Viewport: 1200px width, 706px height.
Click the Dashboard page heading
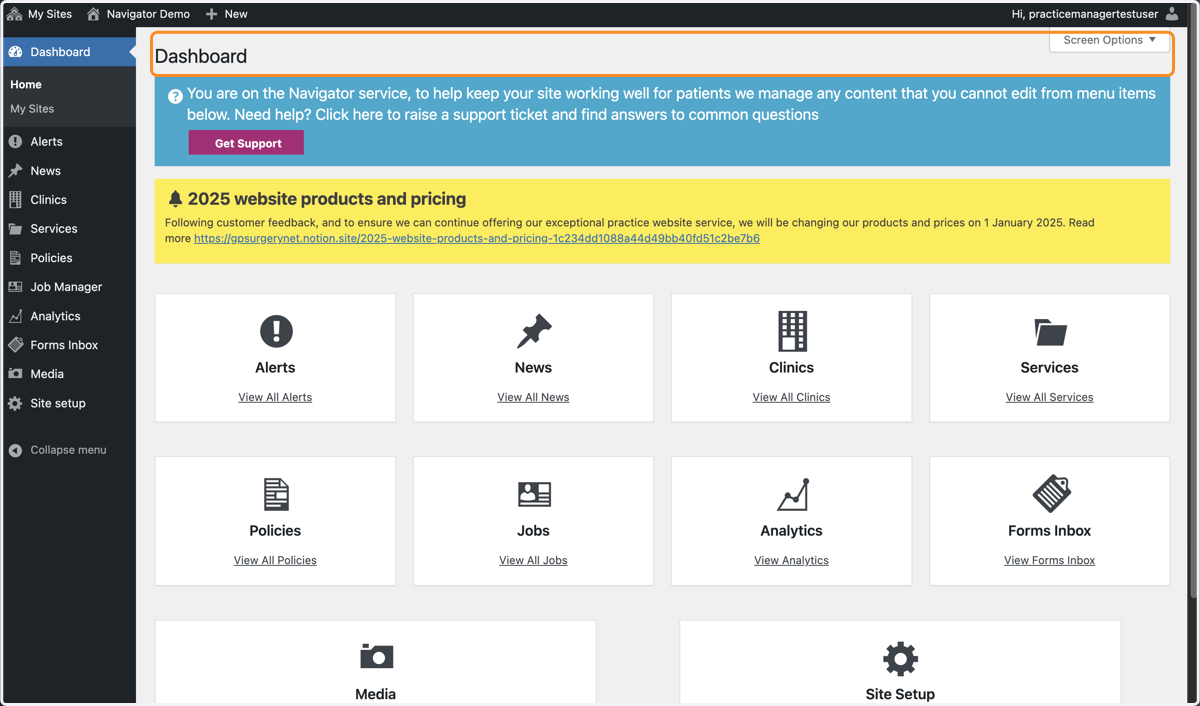(201, 57)
